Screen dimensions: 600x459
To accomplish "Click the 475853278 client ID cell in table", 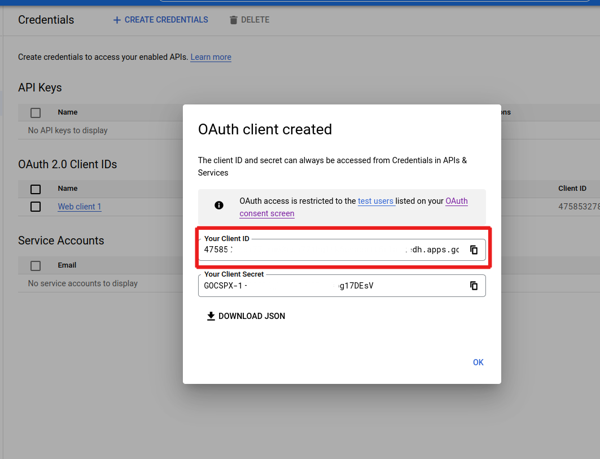I will [579, 207].
